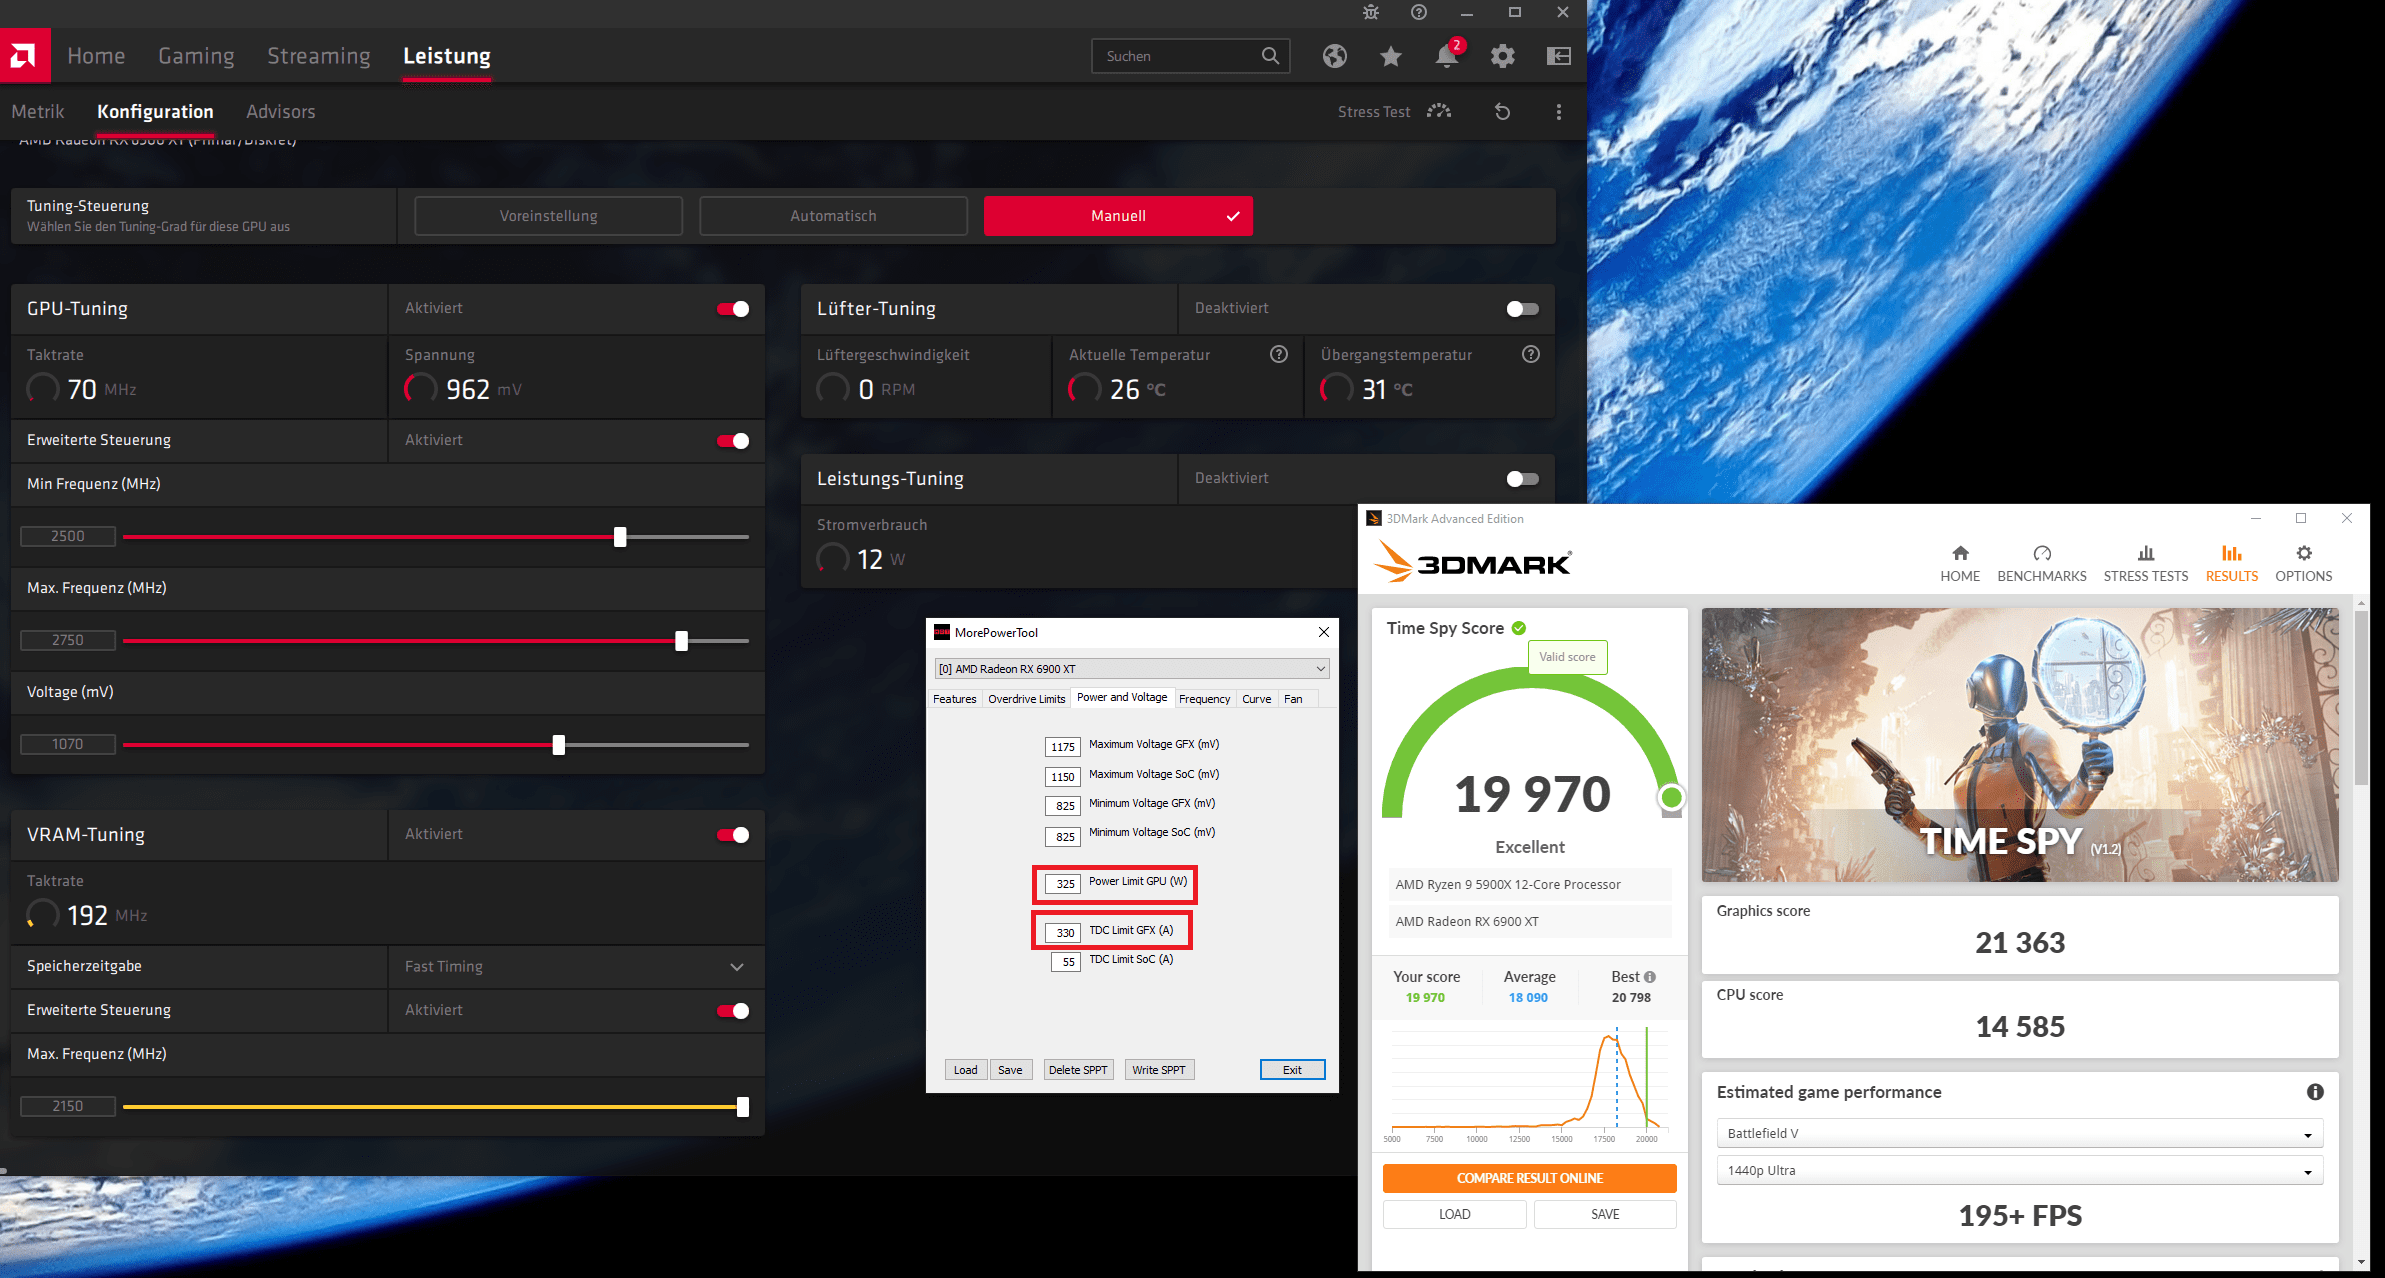The height and width of the screenshot is (1278, 2385).
Task: Open the settings gear in AMD software
Action: (1502, 56)
